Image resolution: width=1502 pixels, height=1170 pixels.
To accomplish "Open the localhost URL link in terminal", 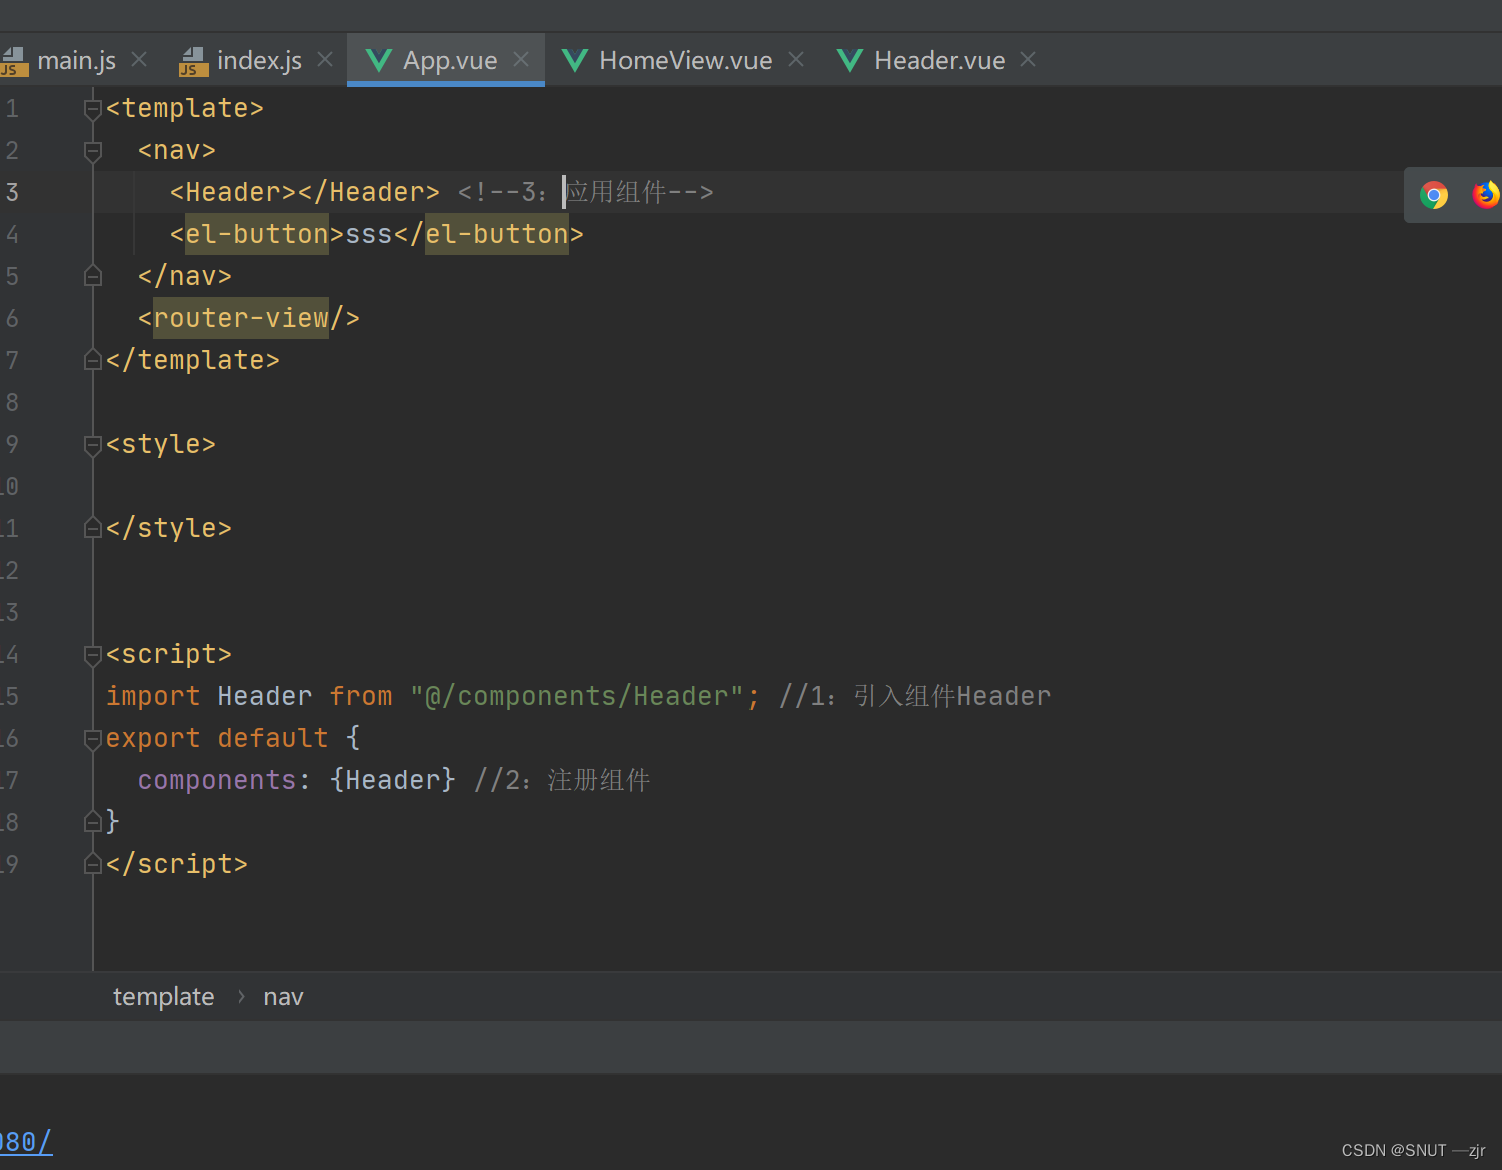I will [x=26, y=1142].
